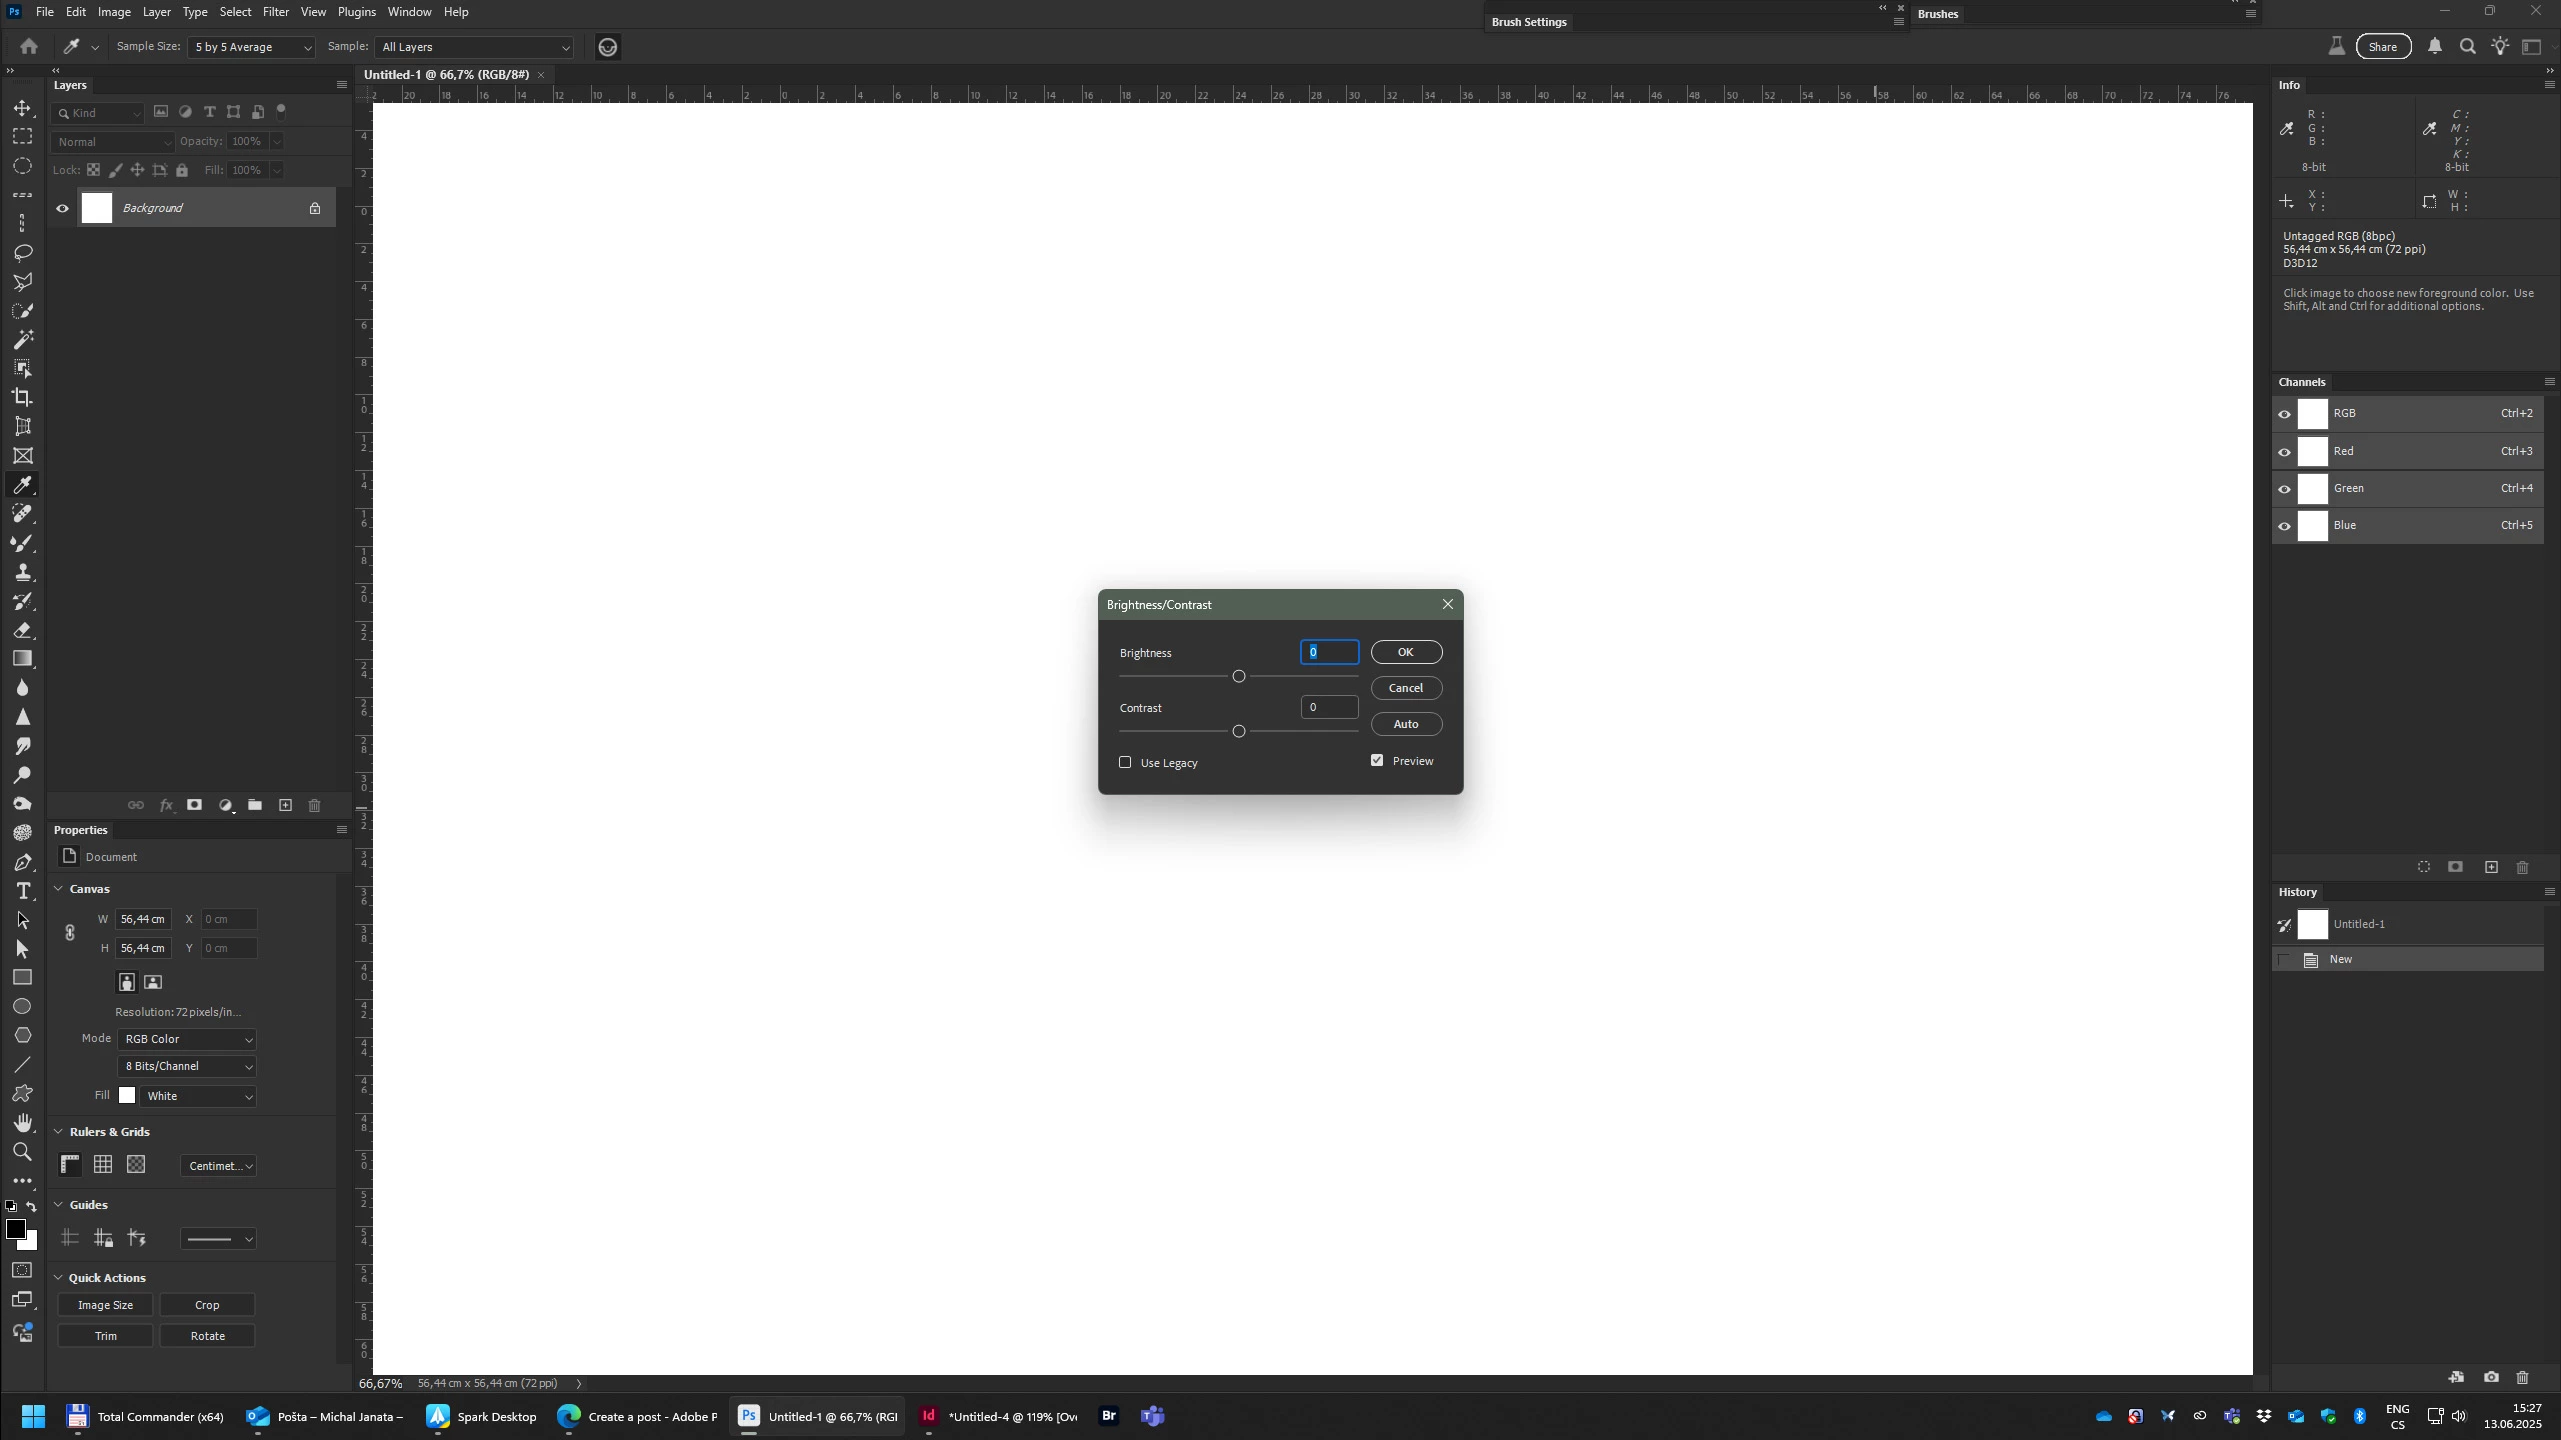
Task: Click the Auto button
Action: point(1405,724)
